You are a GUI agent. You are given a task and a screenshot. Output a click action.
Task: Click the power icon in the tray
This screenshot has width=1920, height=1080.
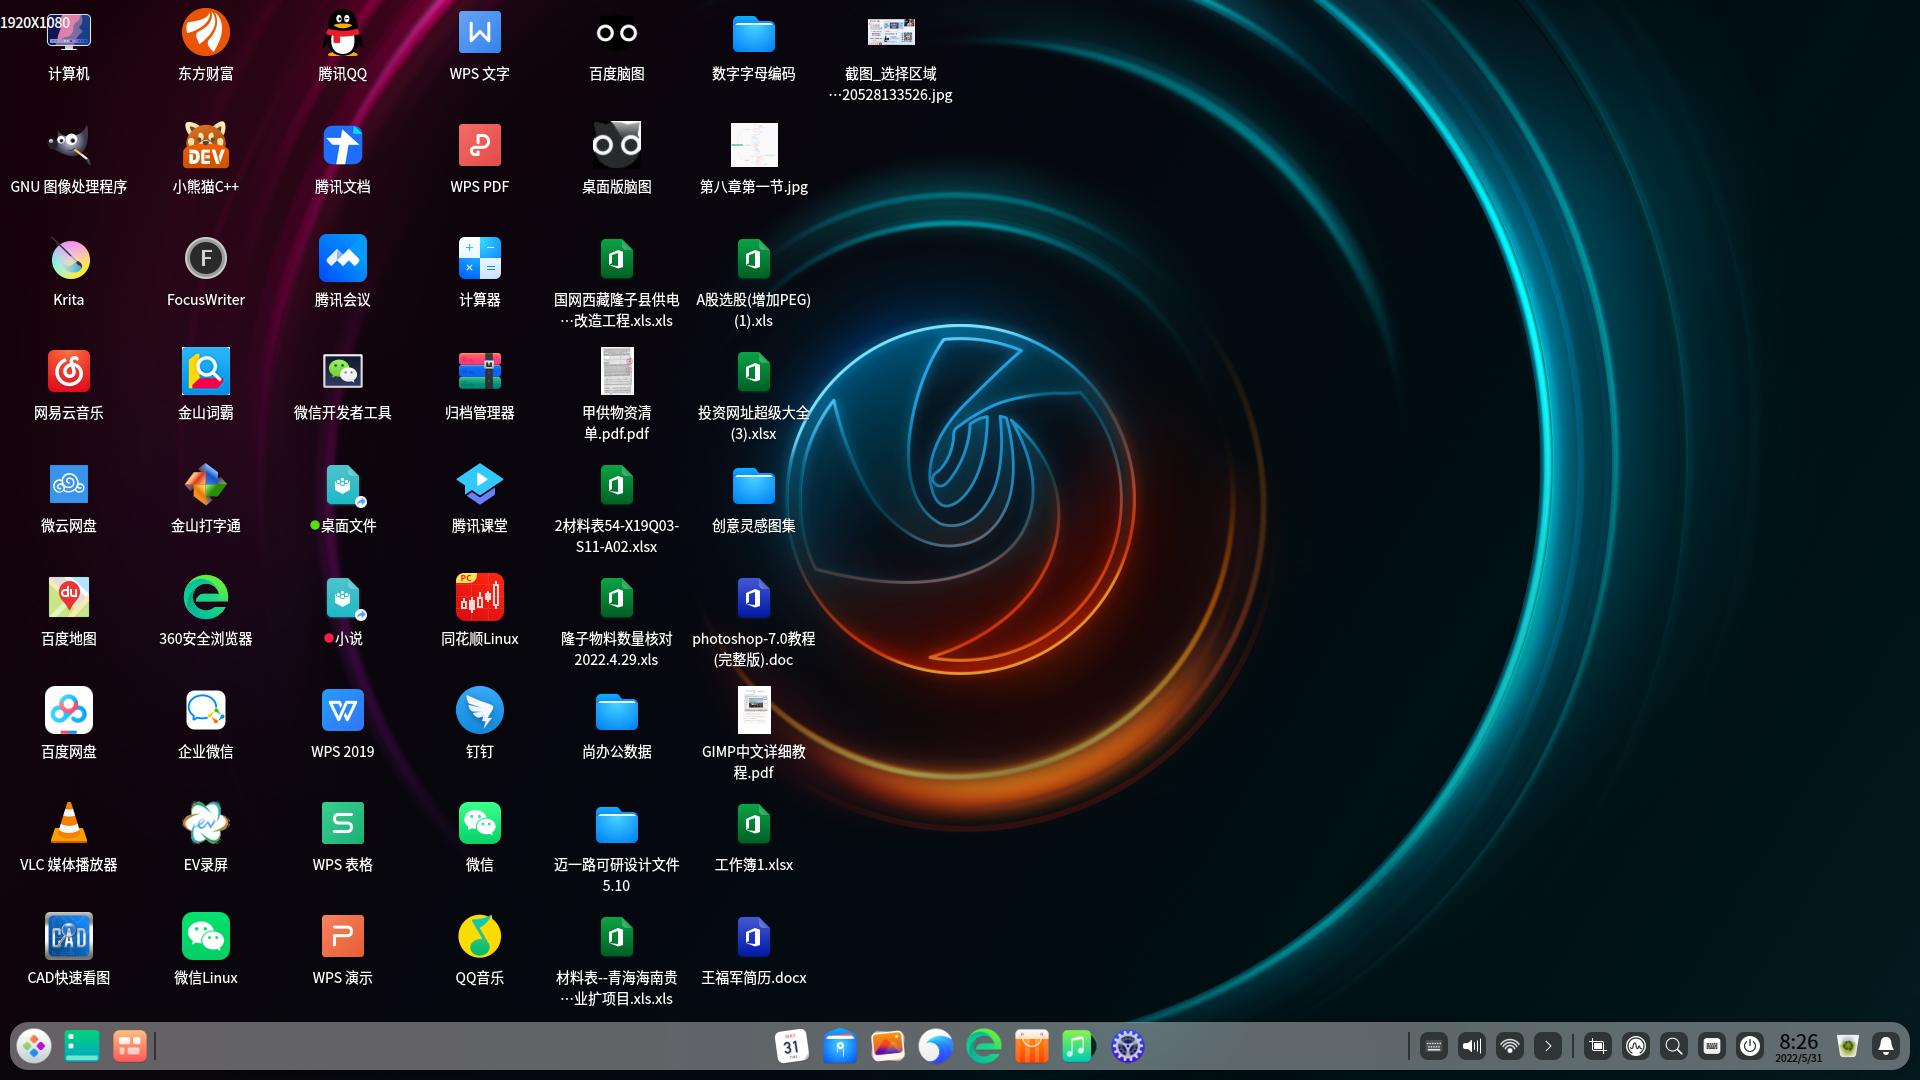pos(1750,1046)
